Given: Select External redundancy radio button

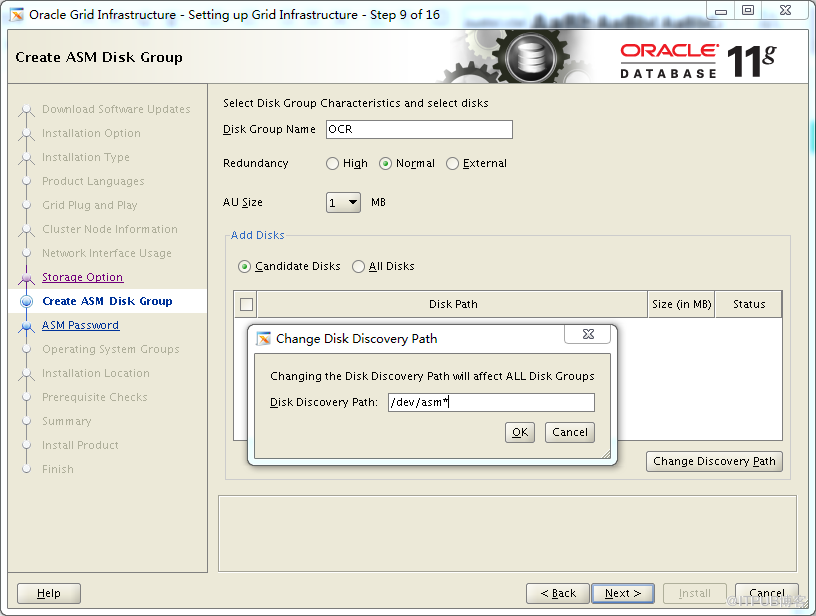Looking at the screenshot, I should click(452, 163).
